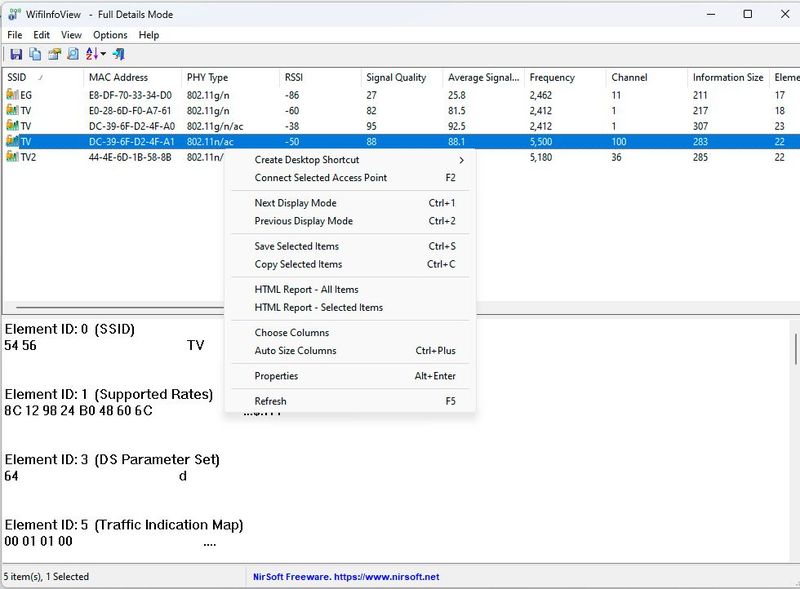Click the HTML report magnifier toolbar icon

tap(74, 54)
